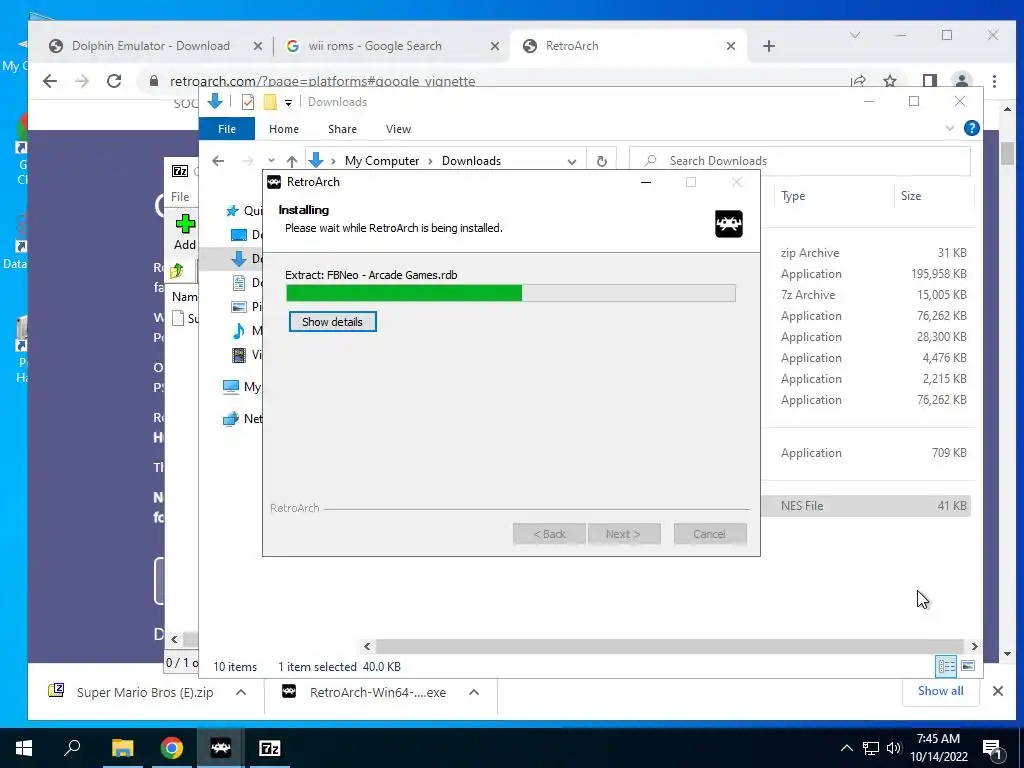The width and height of the screenshot is (1024, 768).
Task: Bookmark this page with the star icon
Action: [x=889, y=81]
